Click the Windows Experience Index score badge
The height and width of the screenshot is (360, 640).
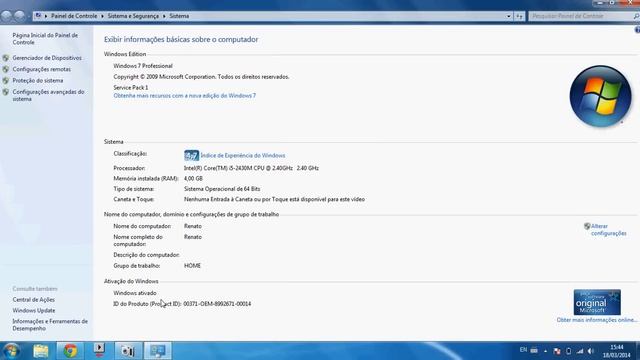pos(191,156)
